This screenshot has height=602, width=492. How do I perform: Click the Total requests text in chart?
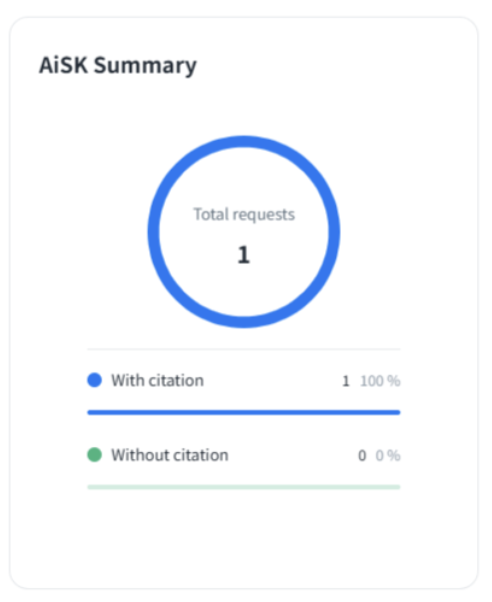(244, 214)
